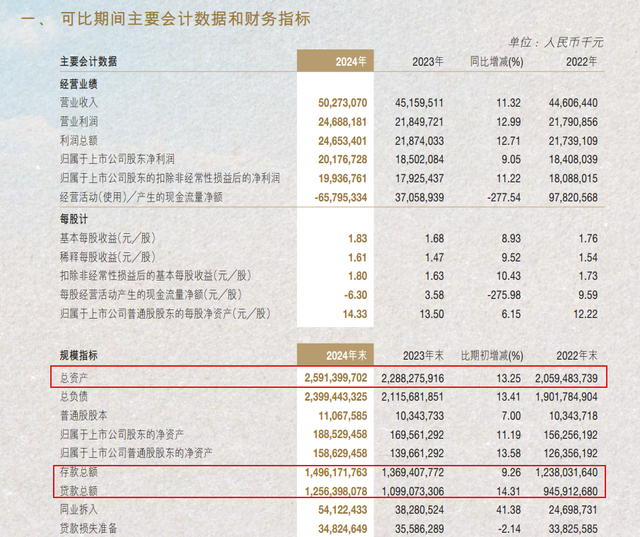This screenshot has height=537, width=640.
Task: Click the 2024 total assets value 2,591,399,702
Action: click(x=336, y=378)
